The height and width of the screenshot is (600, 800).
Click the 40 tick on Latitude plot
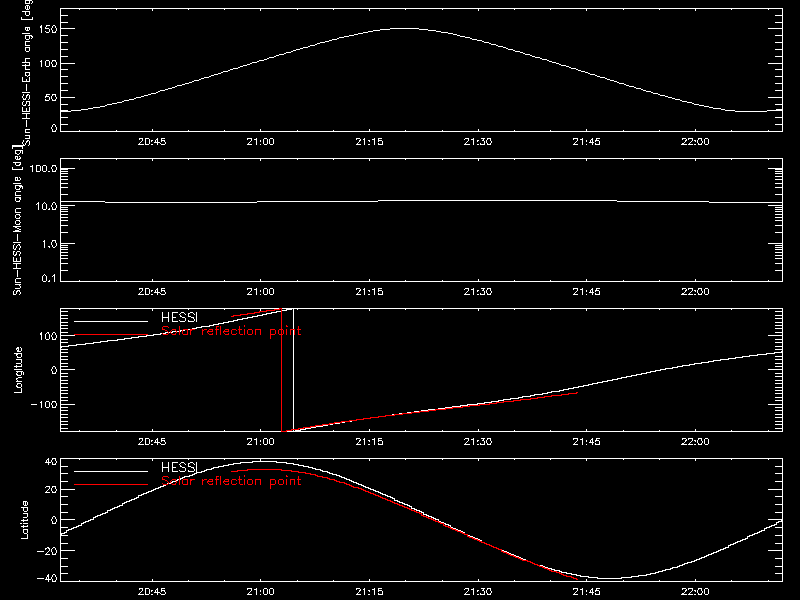pos(51,462)
